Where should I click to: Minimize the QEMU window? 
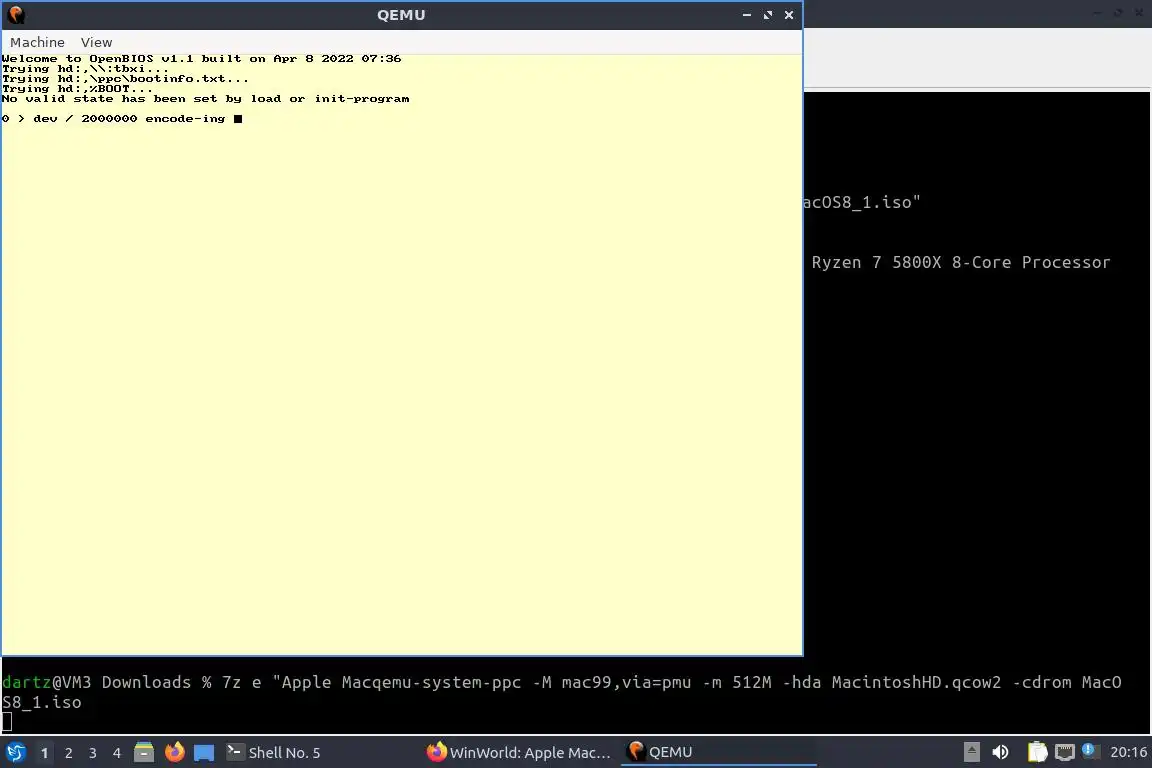tap(746, 15)
